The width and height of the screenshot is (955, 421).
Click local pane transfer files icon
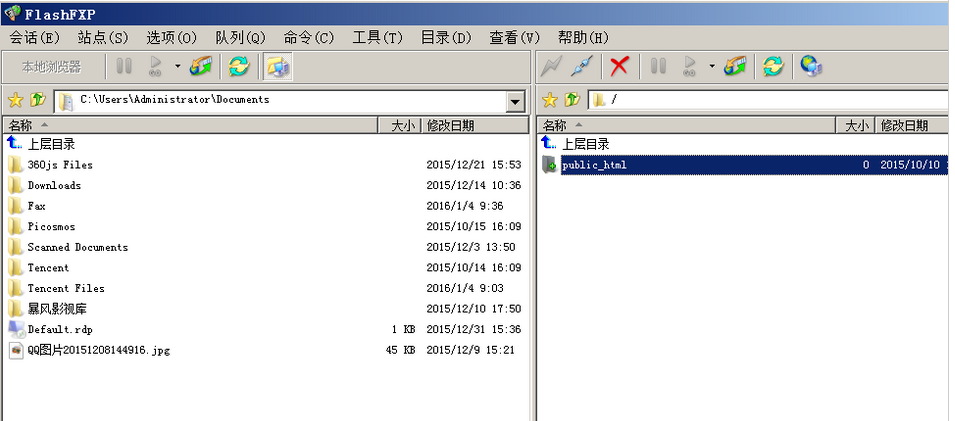click(200, 66)
